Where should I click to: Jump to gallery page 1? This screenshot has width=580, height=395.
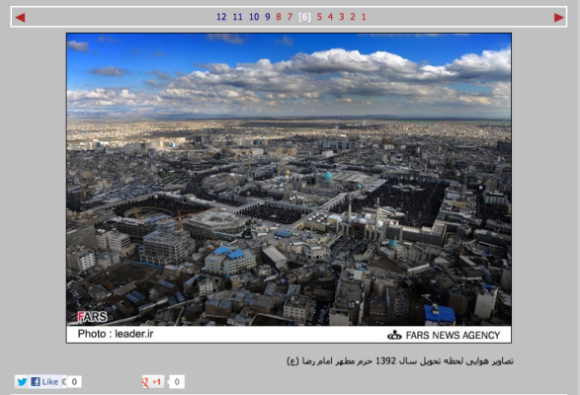364,17
